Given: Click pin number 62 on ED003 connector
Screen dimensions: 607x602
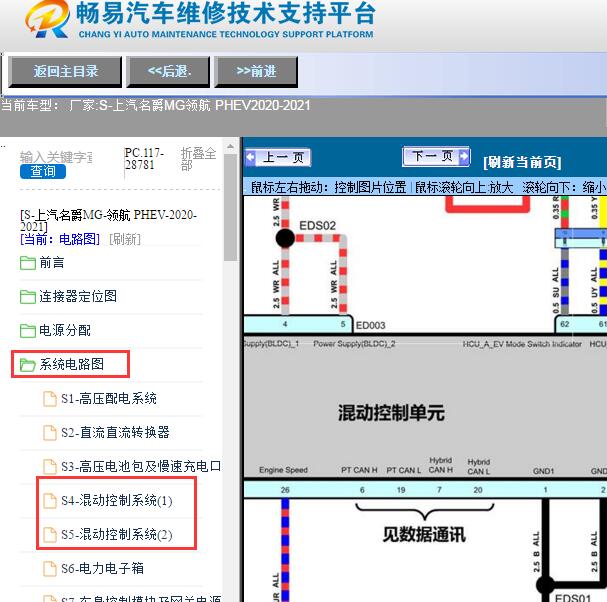Looking at the screenshot, I should click(x=564, y=324).
